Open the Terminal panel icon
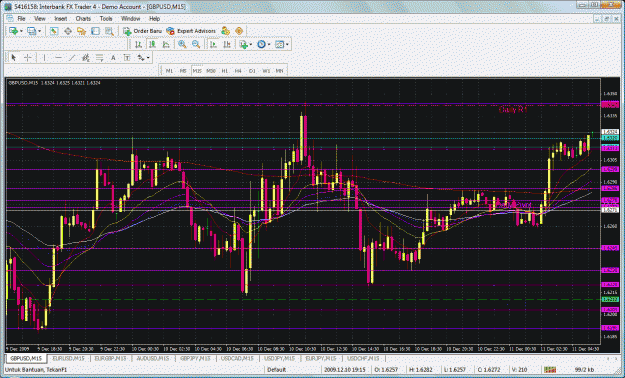625x378 pixels. click(95, 31)
